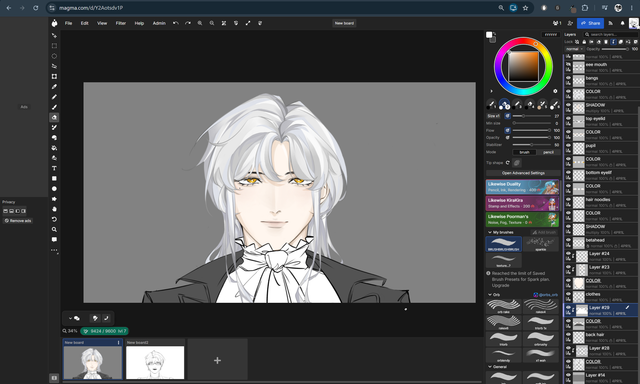Toggle visibility of Layer #24

pos(568,253)
